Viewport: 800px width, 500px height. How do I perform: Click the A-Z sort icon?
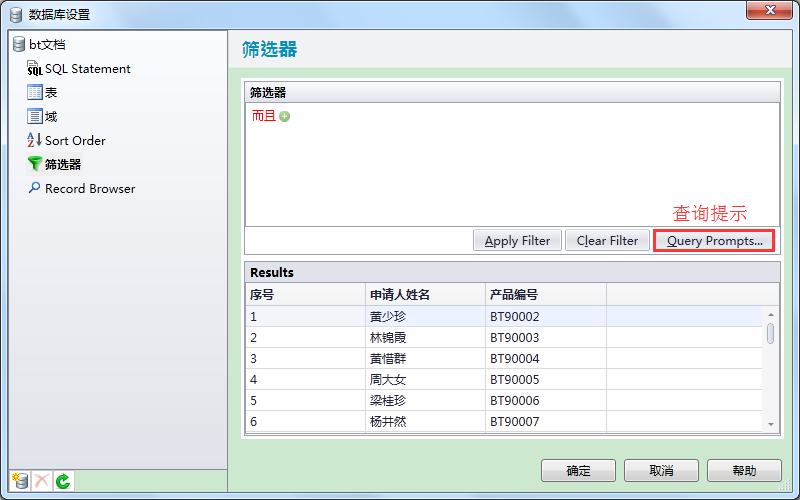[x=35, y=140]
